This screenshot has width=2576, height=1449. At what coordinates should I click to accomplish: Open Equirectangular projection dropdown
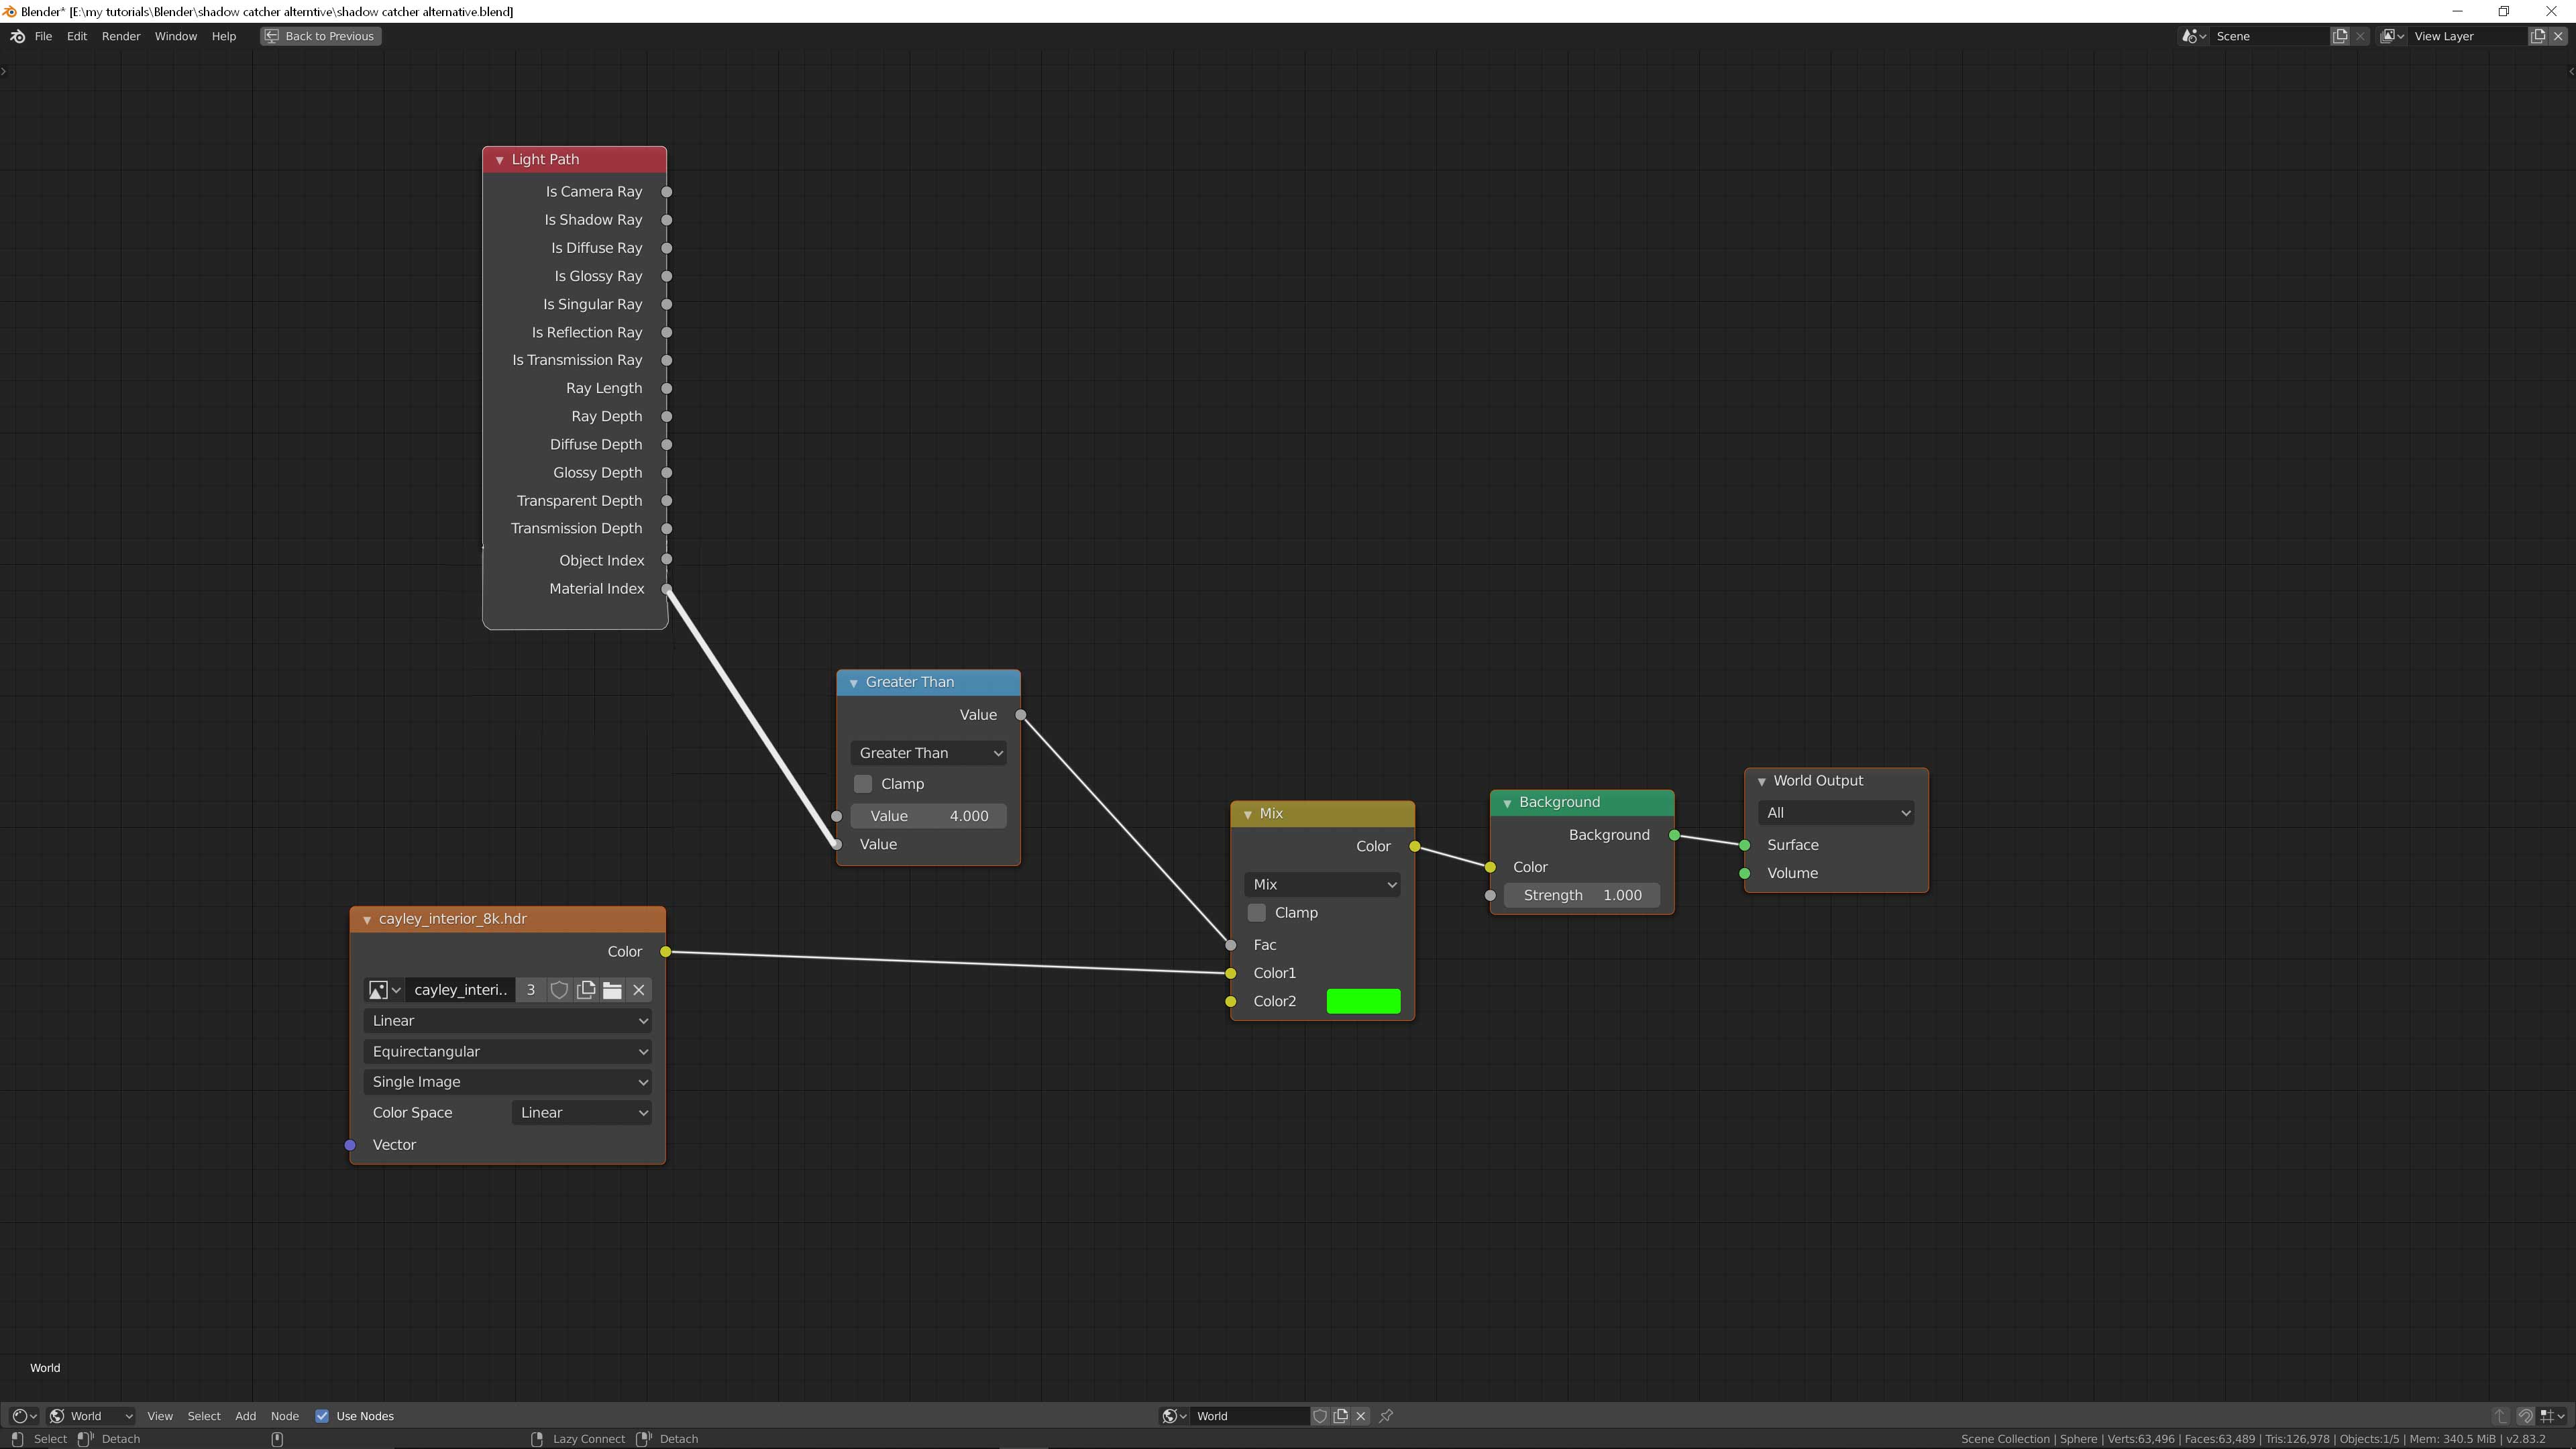coord(508,1051)
